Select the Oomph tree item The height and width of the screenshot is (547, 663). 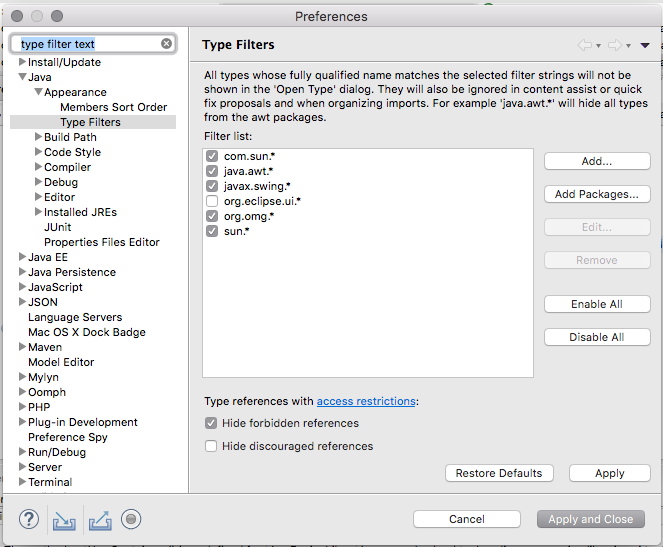point(47,392)
